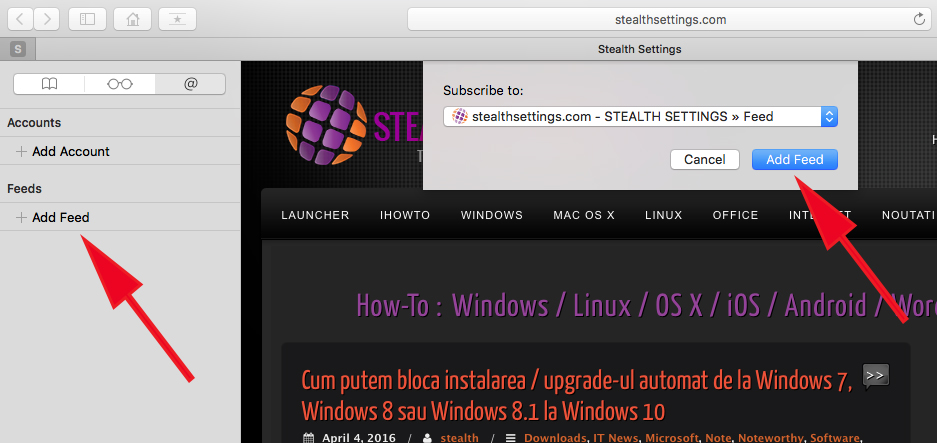Switch to Bookmarks book tab in sidebar
937x443 pixels.
50,84
